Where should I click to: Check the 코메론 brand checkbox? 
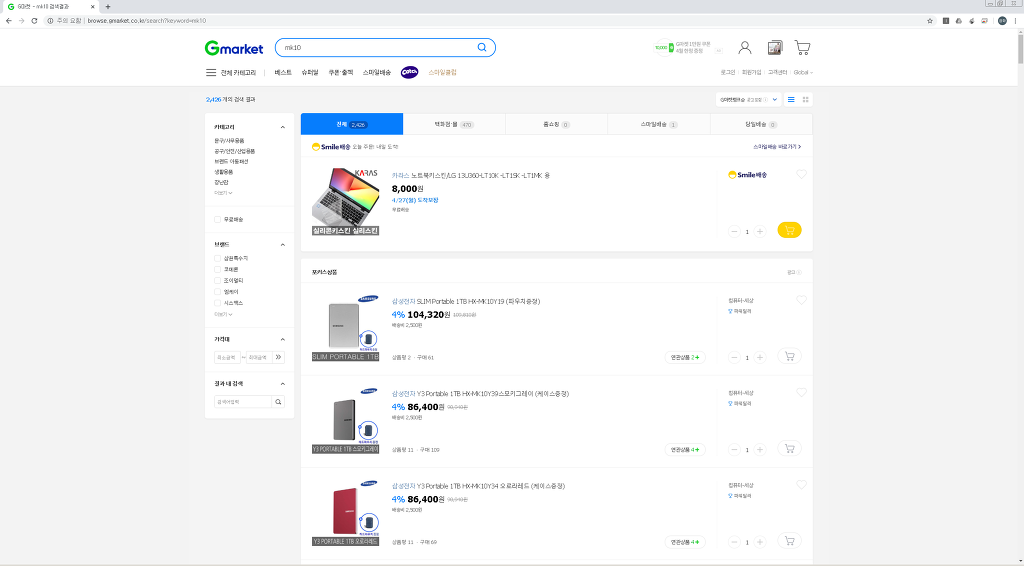click(217, 270)
